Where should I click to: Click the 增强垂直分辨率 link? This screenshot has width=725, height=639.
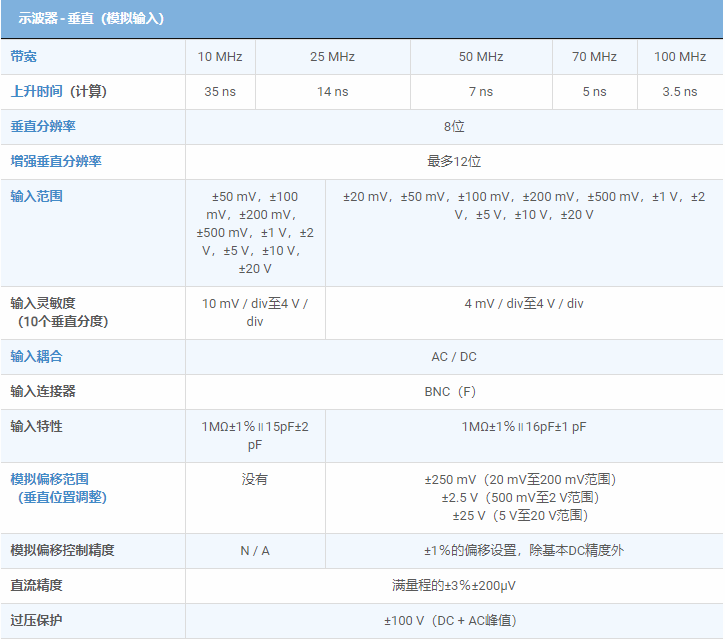(x=56, y=162)
